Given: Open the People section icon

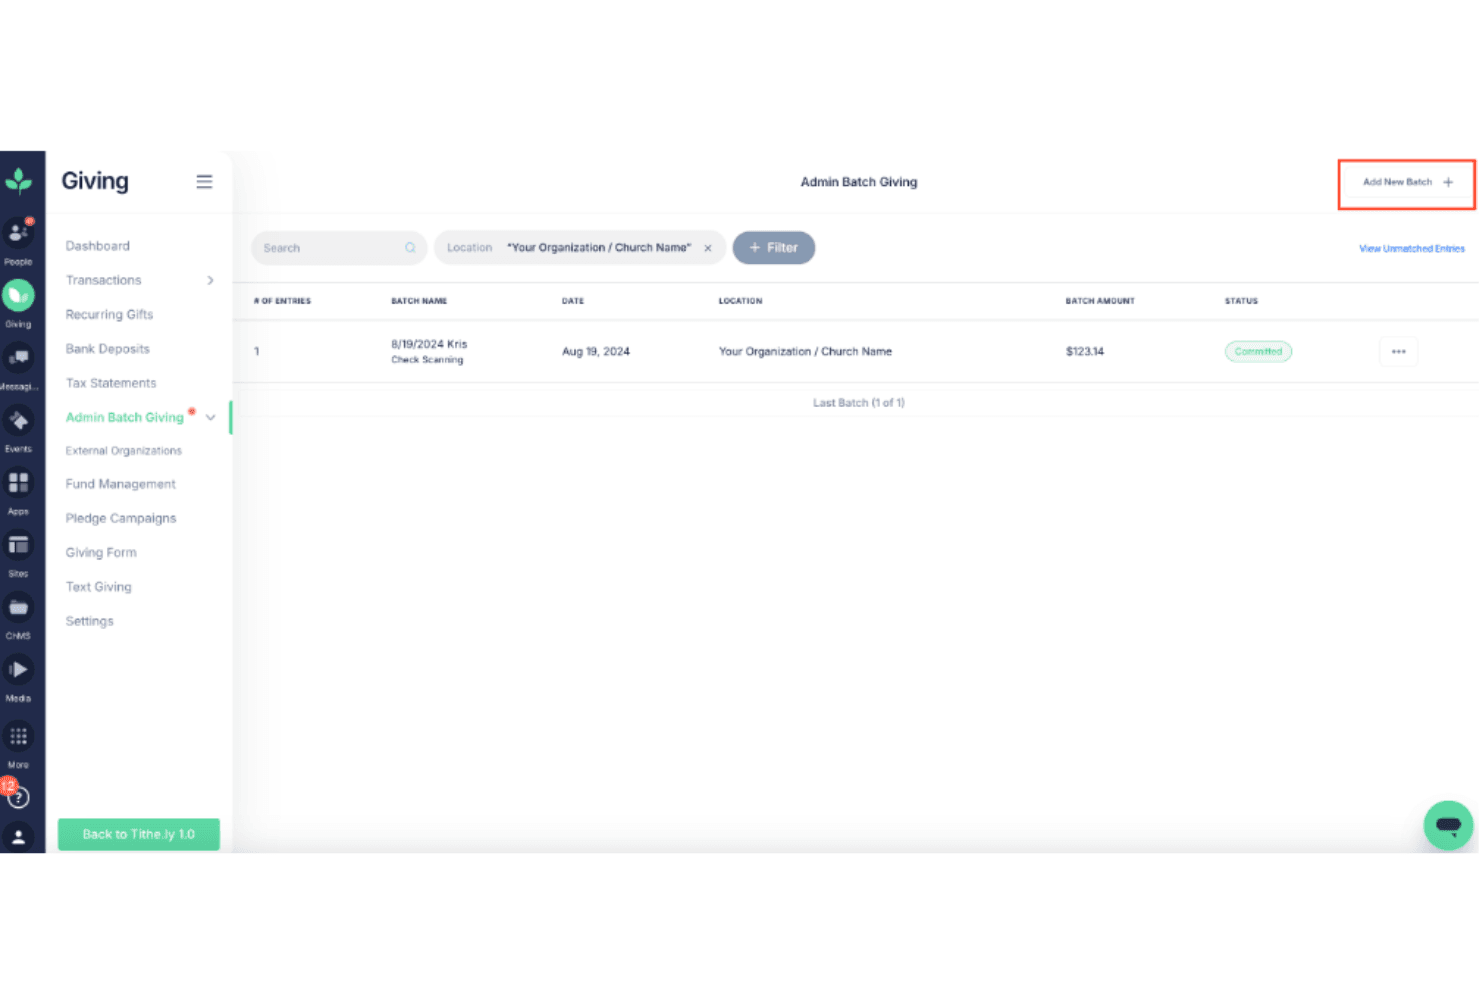Looking at the screenshot, I should tap(18, 233).
